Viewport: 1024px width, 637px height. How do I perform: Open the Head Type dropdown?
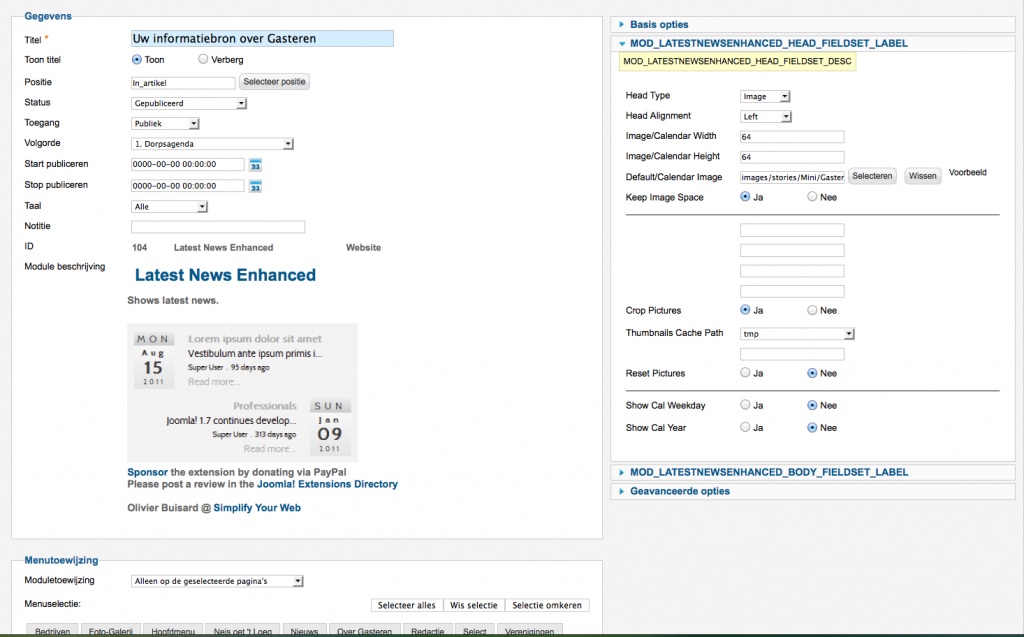pos(765,96)
